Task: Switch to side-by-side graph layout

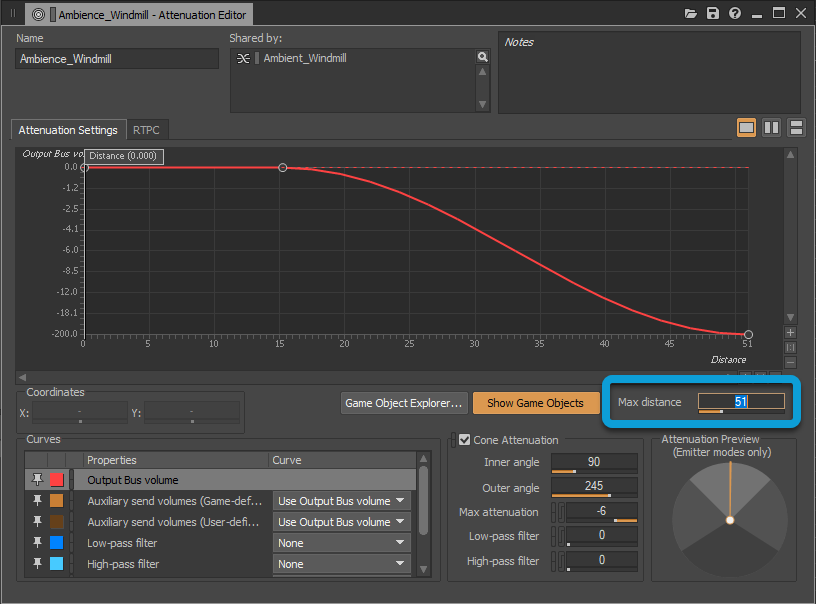Action: pyautogui.click(x=772, y=127)
